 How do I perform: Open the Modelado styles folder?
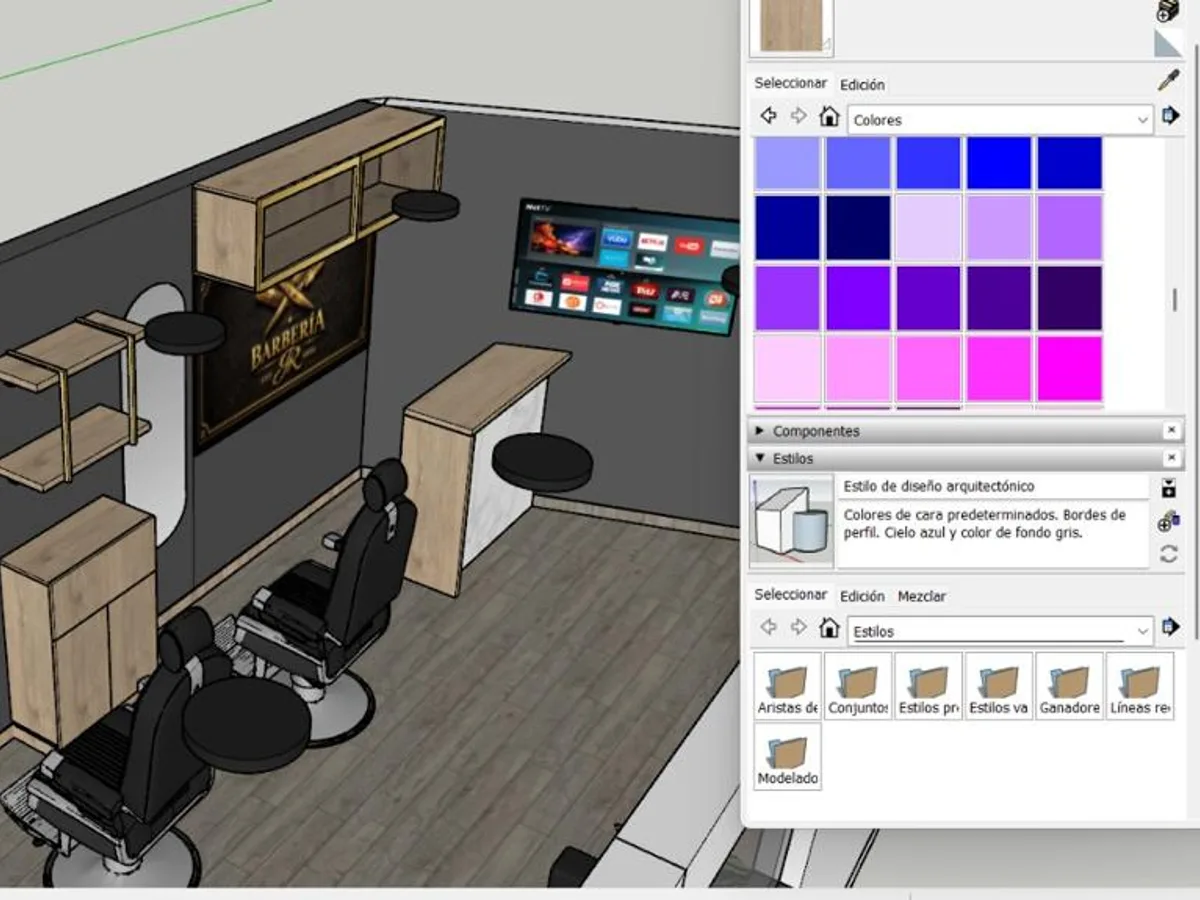[788, 757]
